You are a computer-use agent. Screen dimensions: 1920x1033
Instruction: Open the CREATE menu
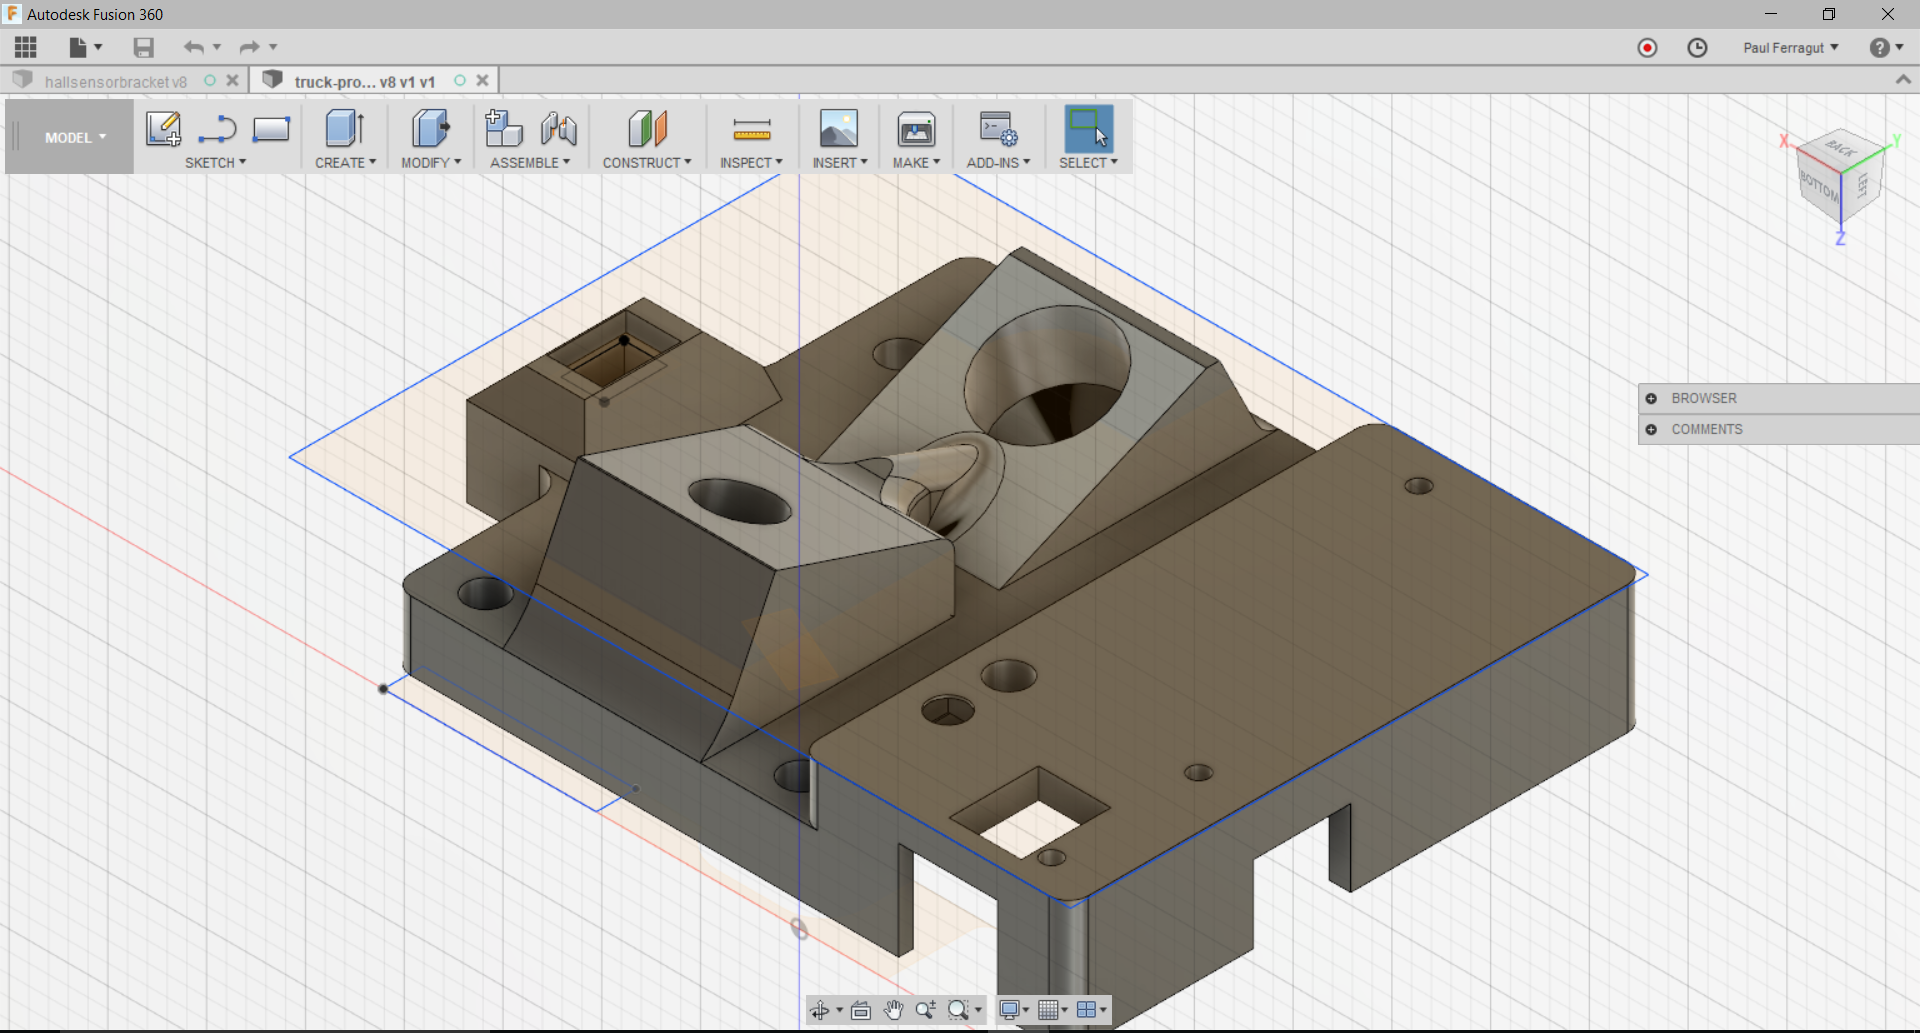345,162
